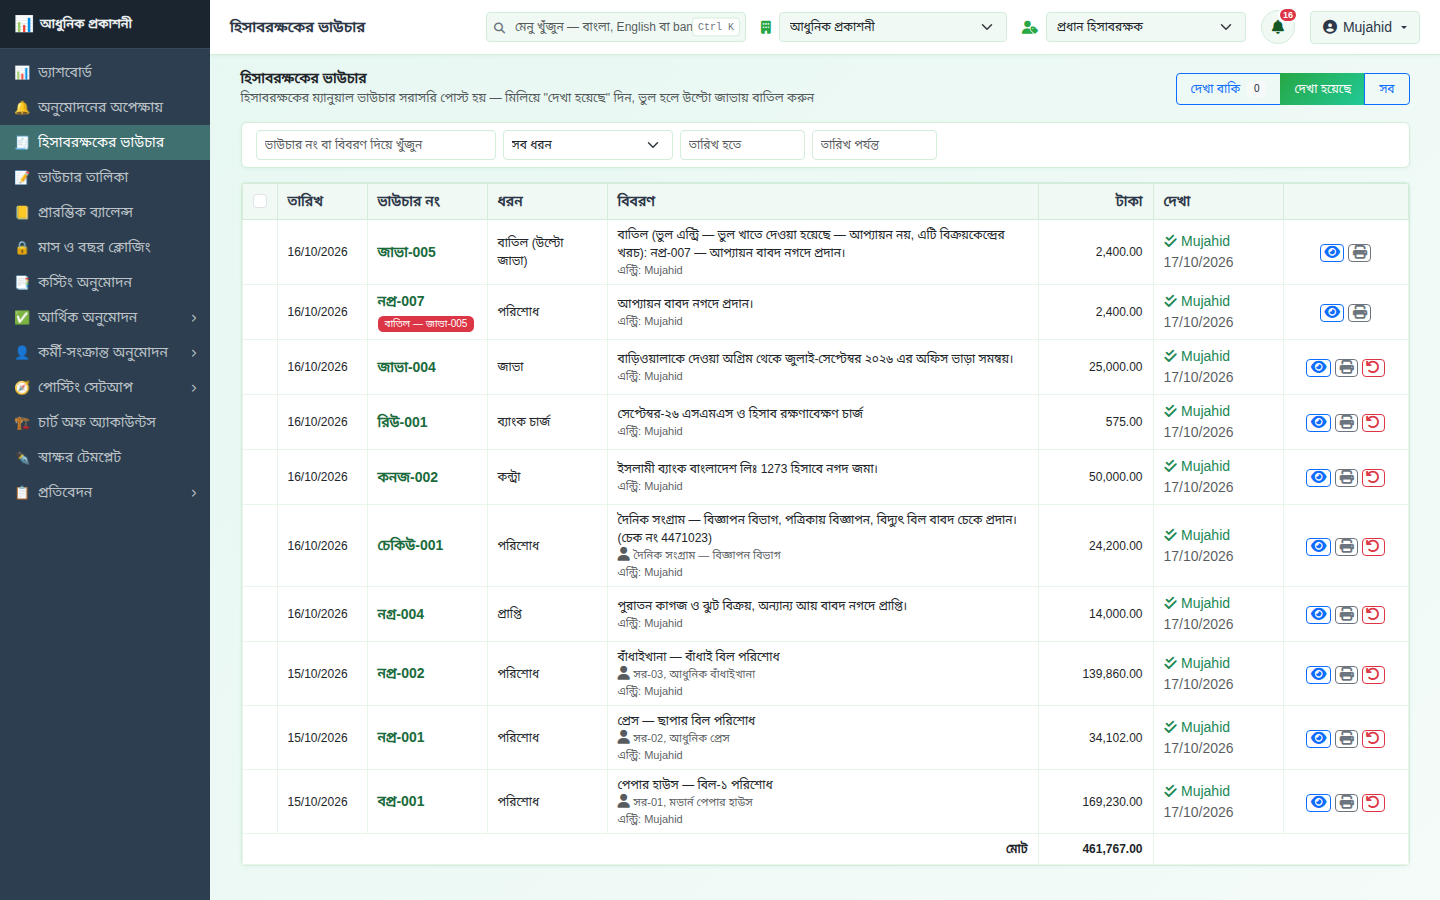Open the notifications bell icon

tap(1278, 27)
